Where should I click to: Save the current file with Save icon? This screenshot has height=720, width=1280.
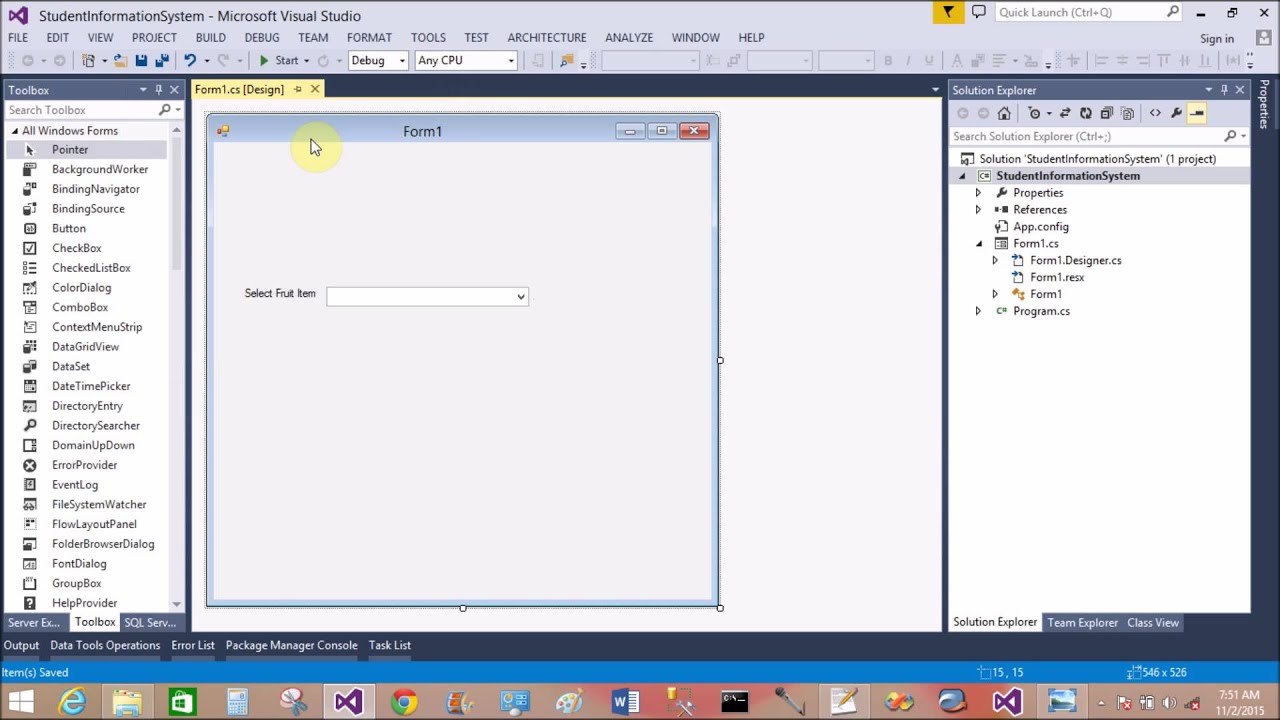(x=141, y=60)
